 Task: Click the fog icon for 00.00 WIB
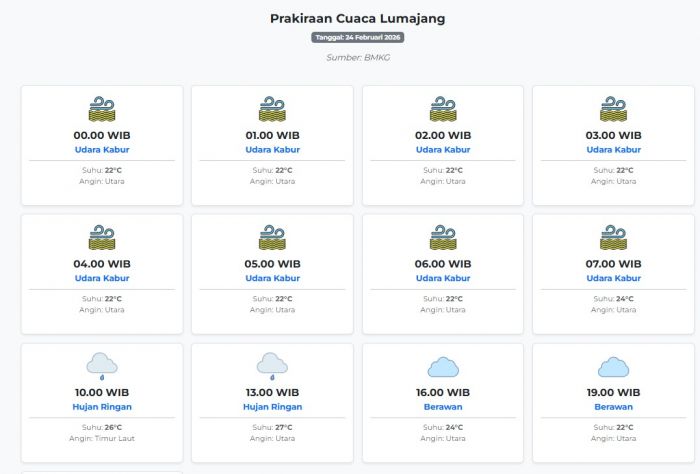(102, 109)
